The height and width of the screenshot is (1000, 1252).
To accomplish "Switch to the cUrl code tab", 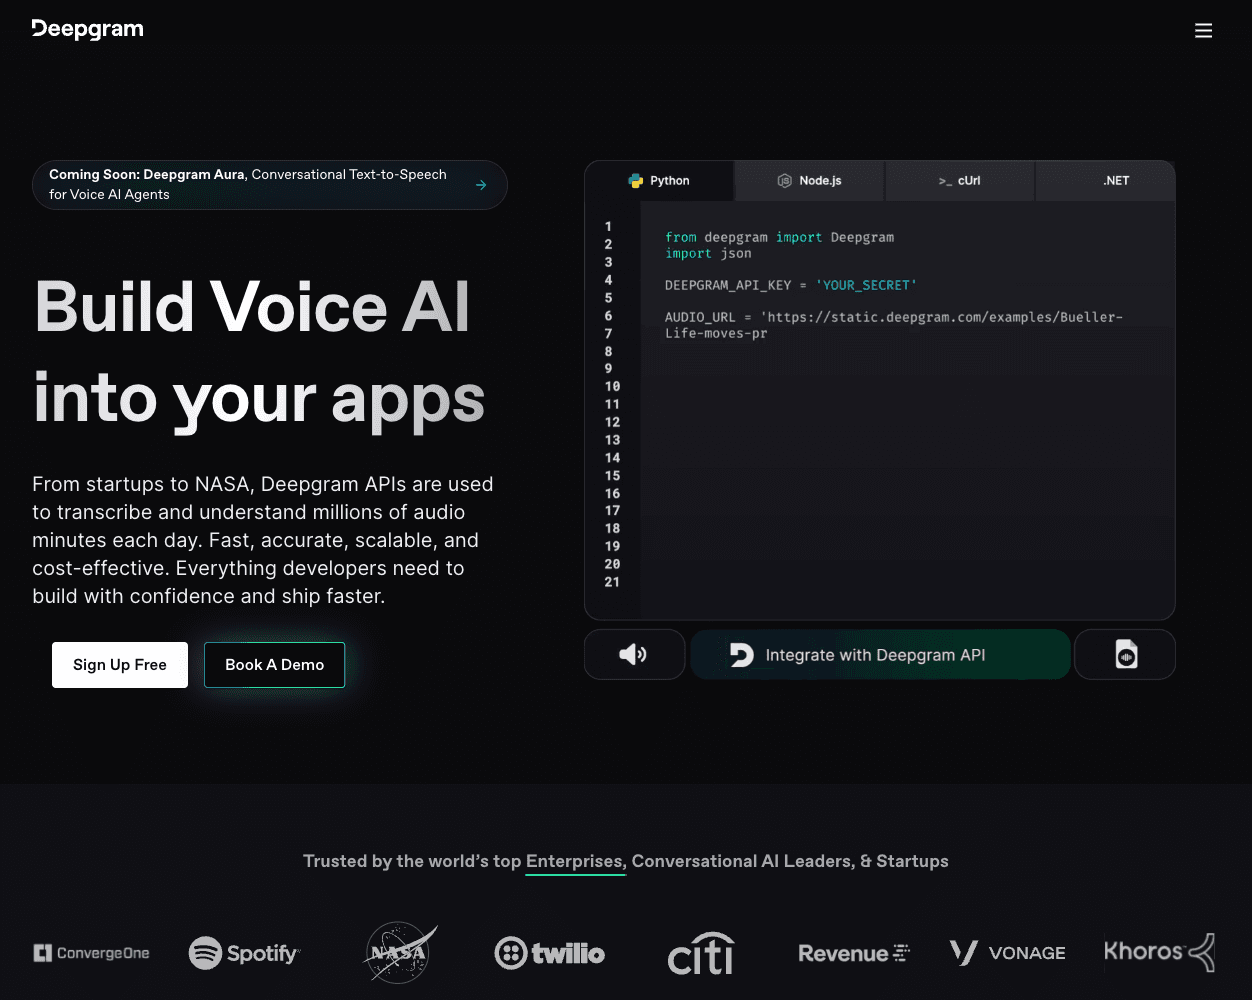I will coord(960,181).
